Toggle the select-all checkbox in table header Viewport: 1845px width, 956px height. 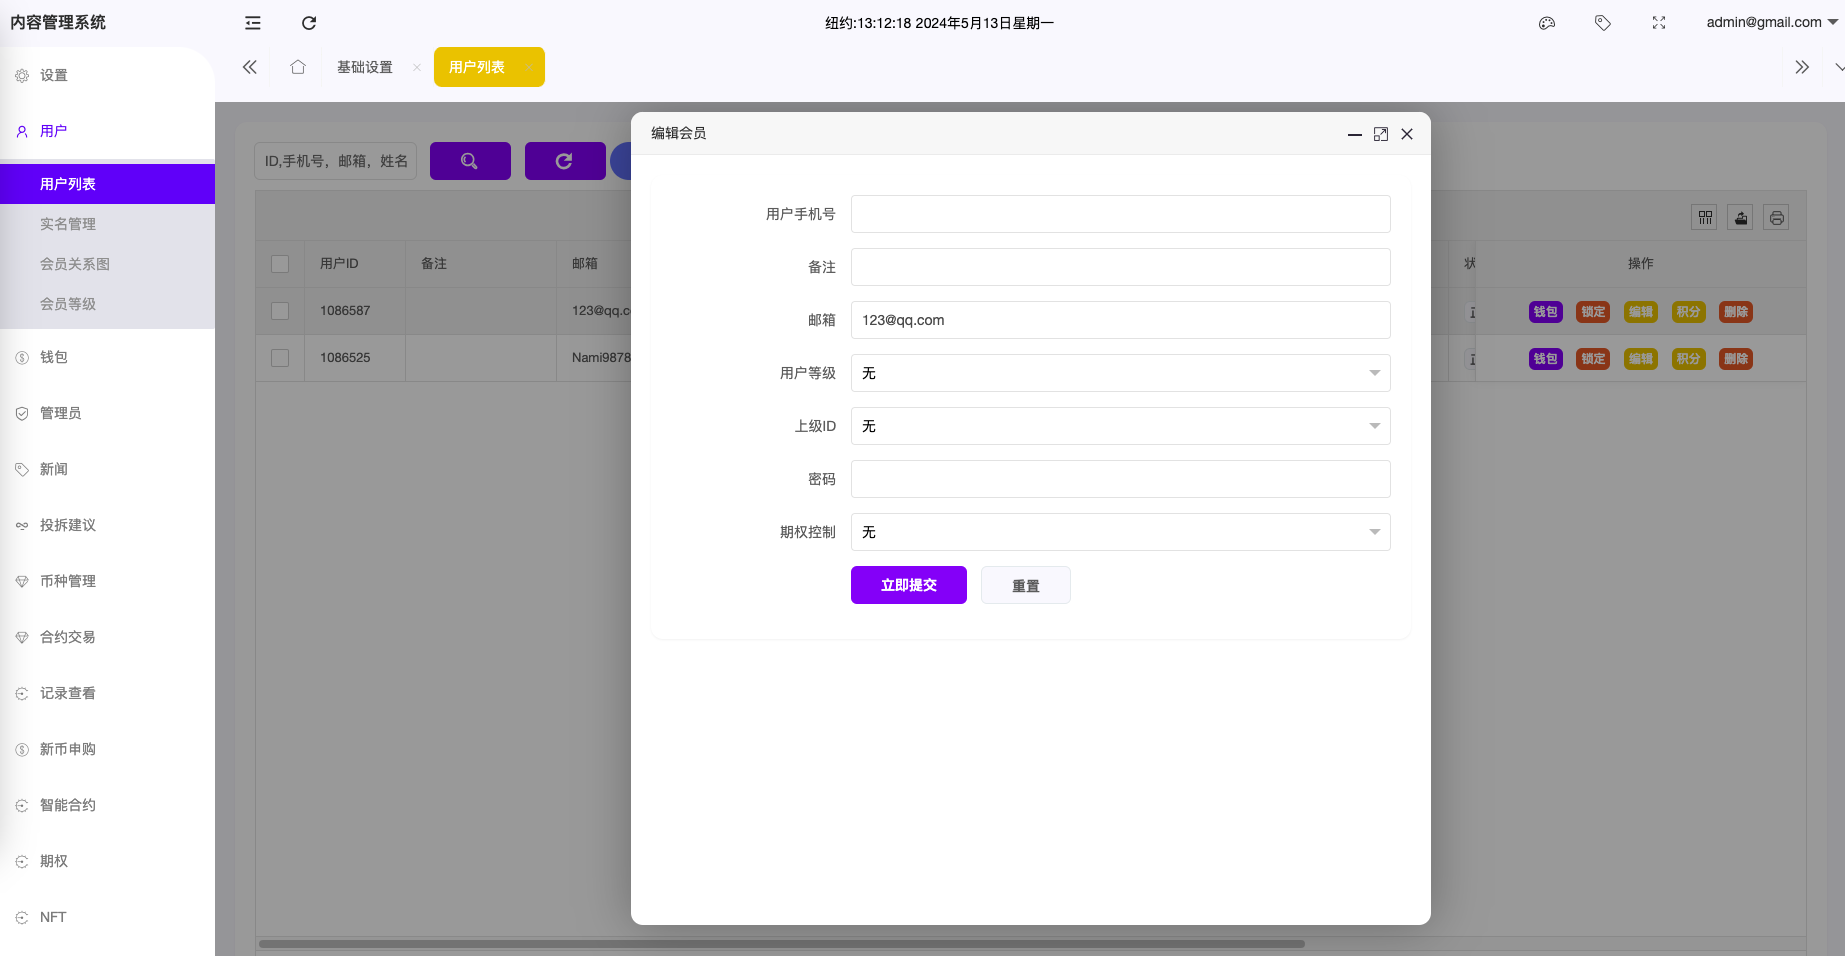click(x=280, y=264)
